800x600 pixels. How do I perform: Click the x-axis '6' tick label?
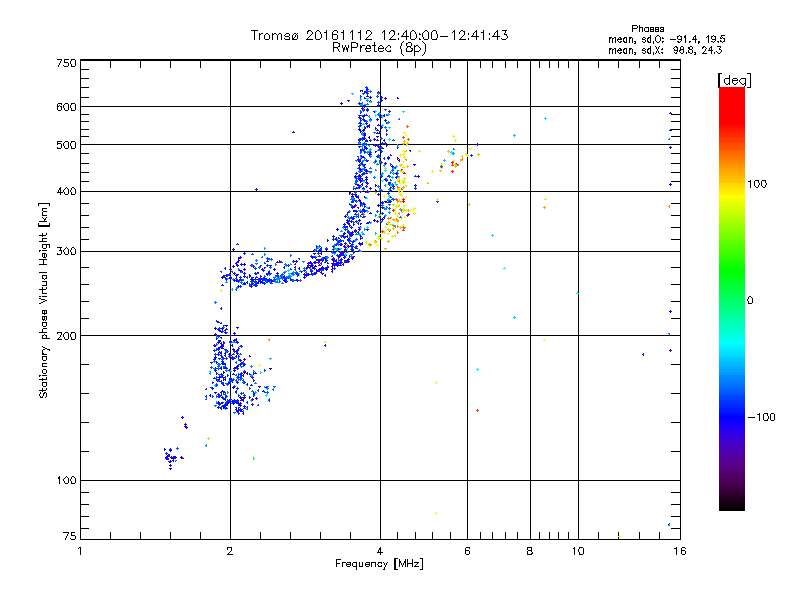(x=467, y=551)
